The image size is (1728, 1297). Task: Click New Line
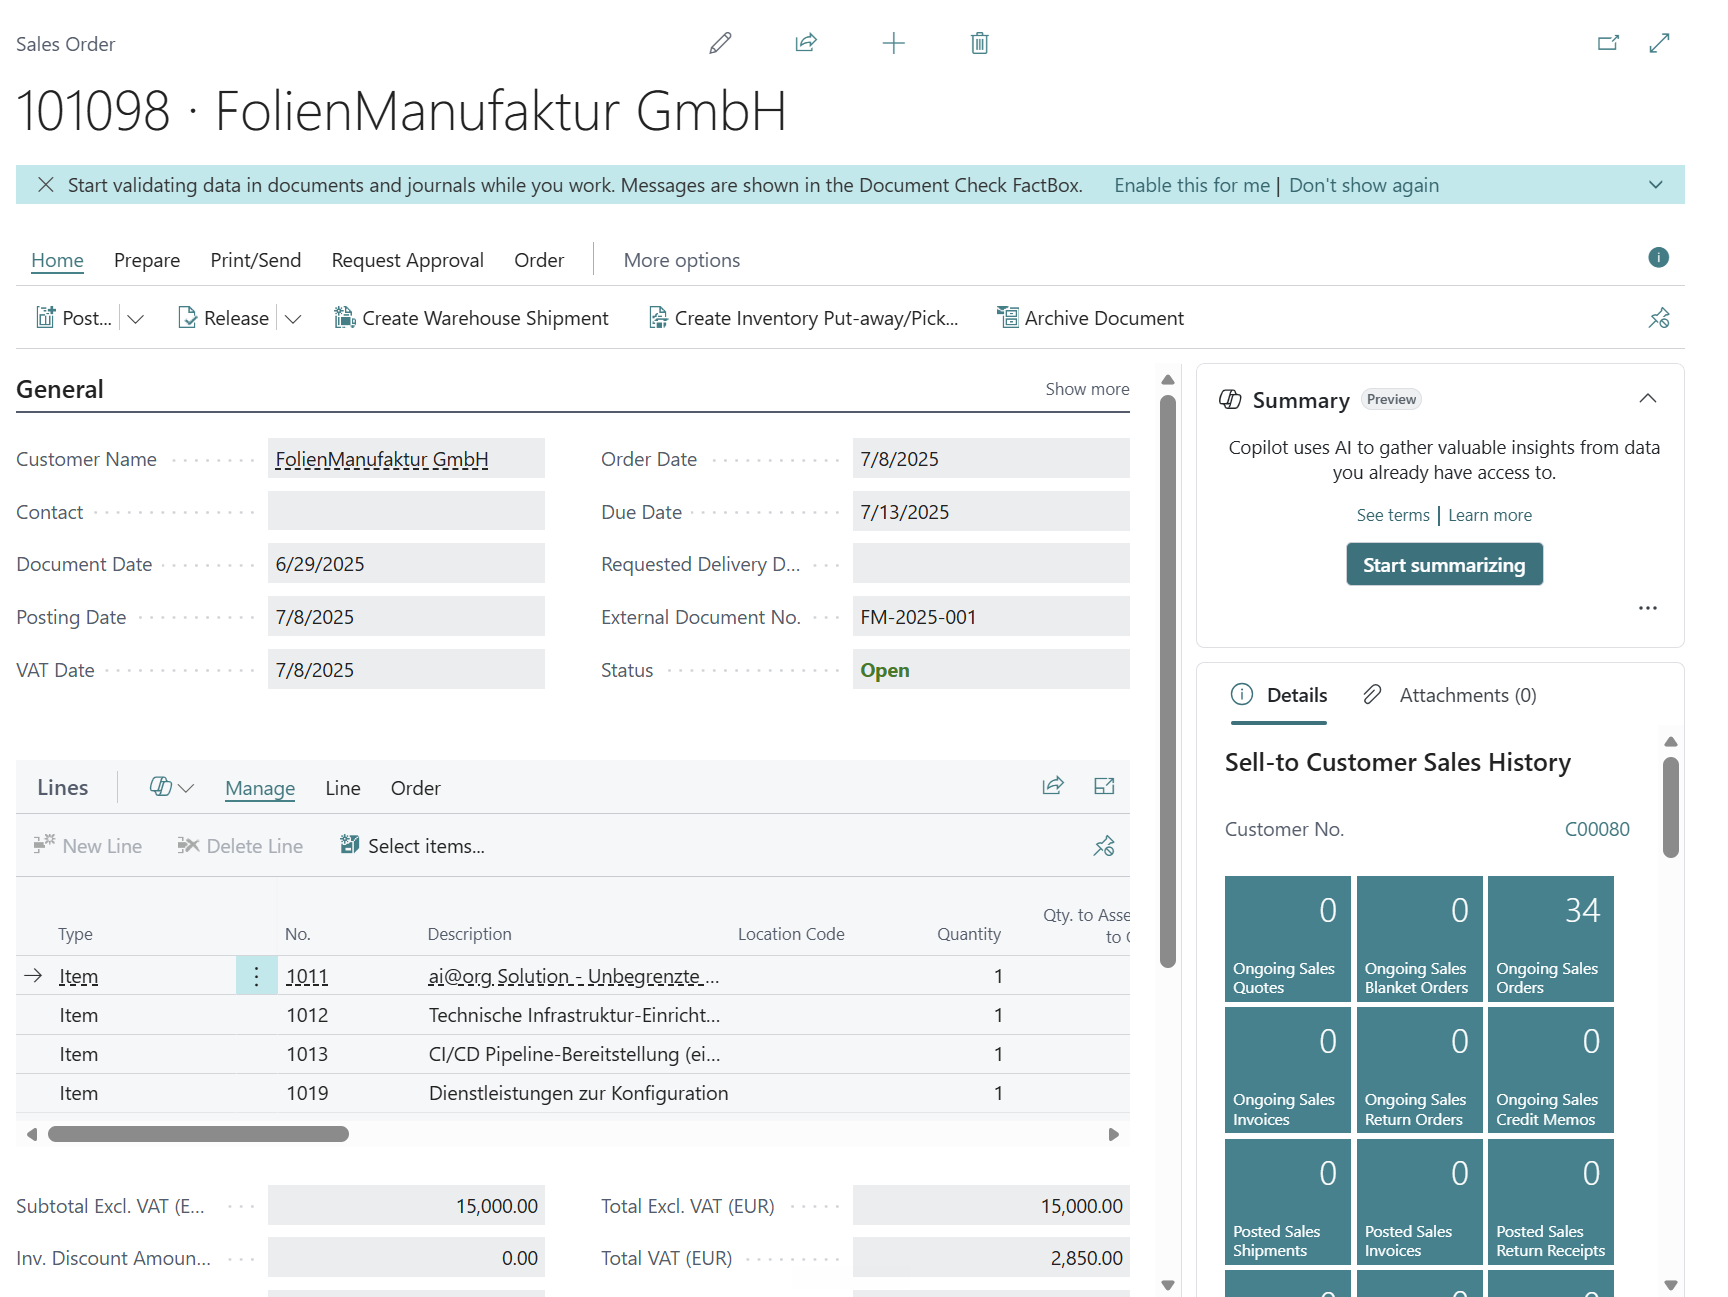(x=88, y=846)
